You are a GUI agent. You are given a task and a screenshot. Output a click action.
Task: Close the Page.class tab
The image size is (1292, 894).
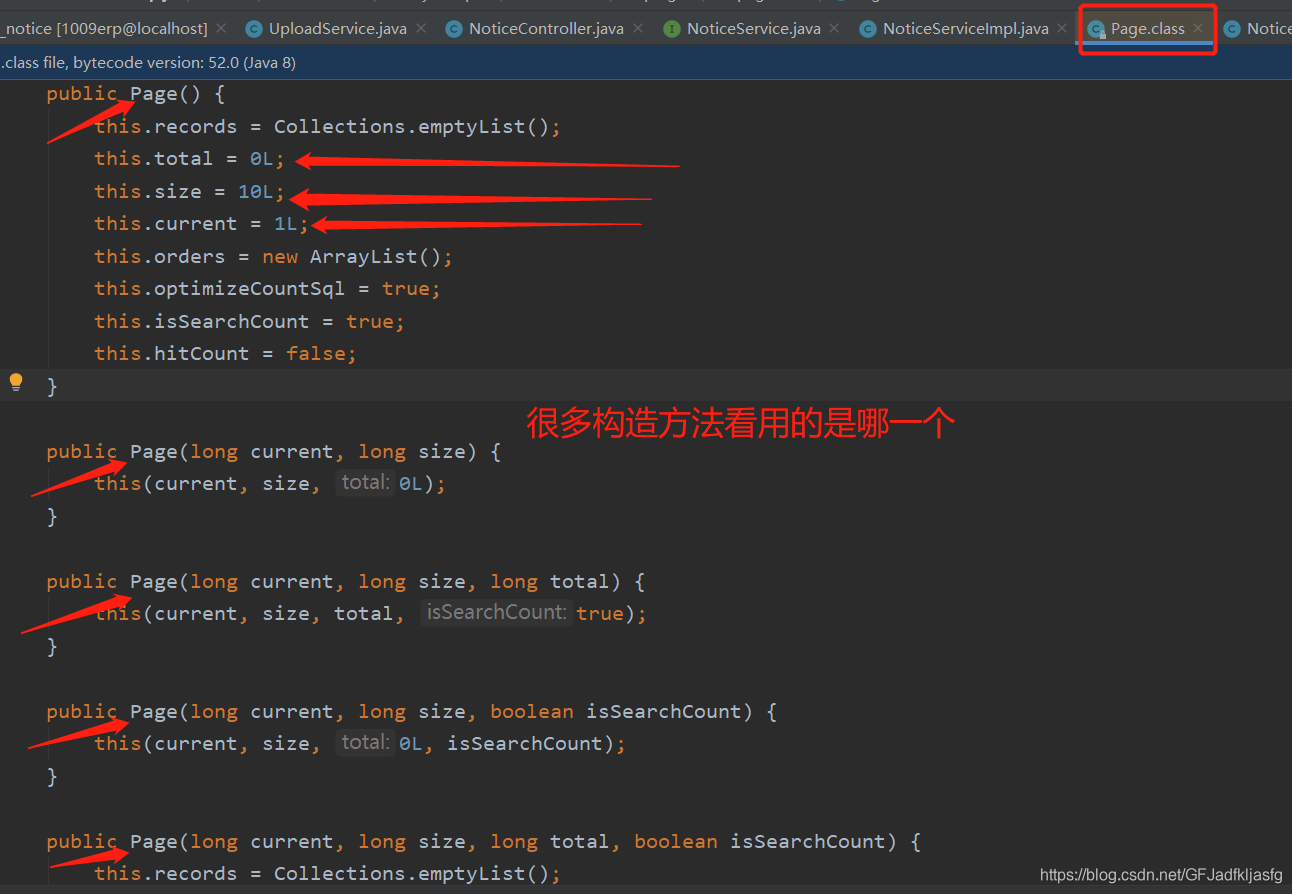[x=1198, y=28]
